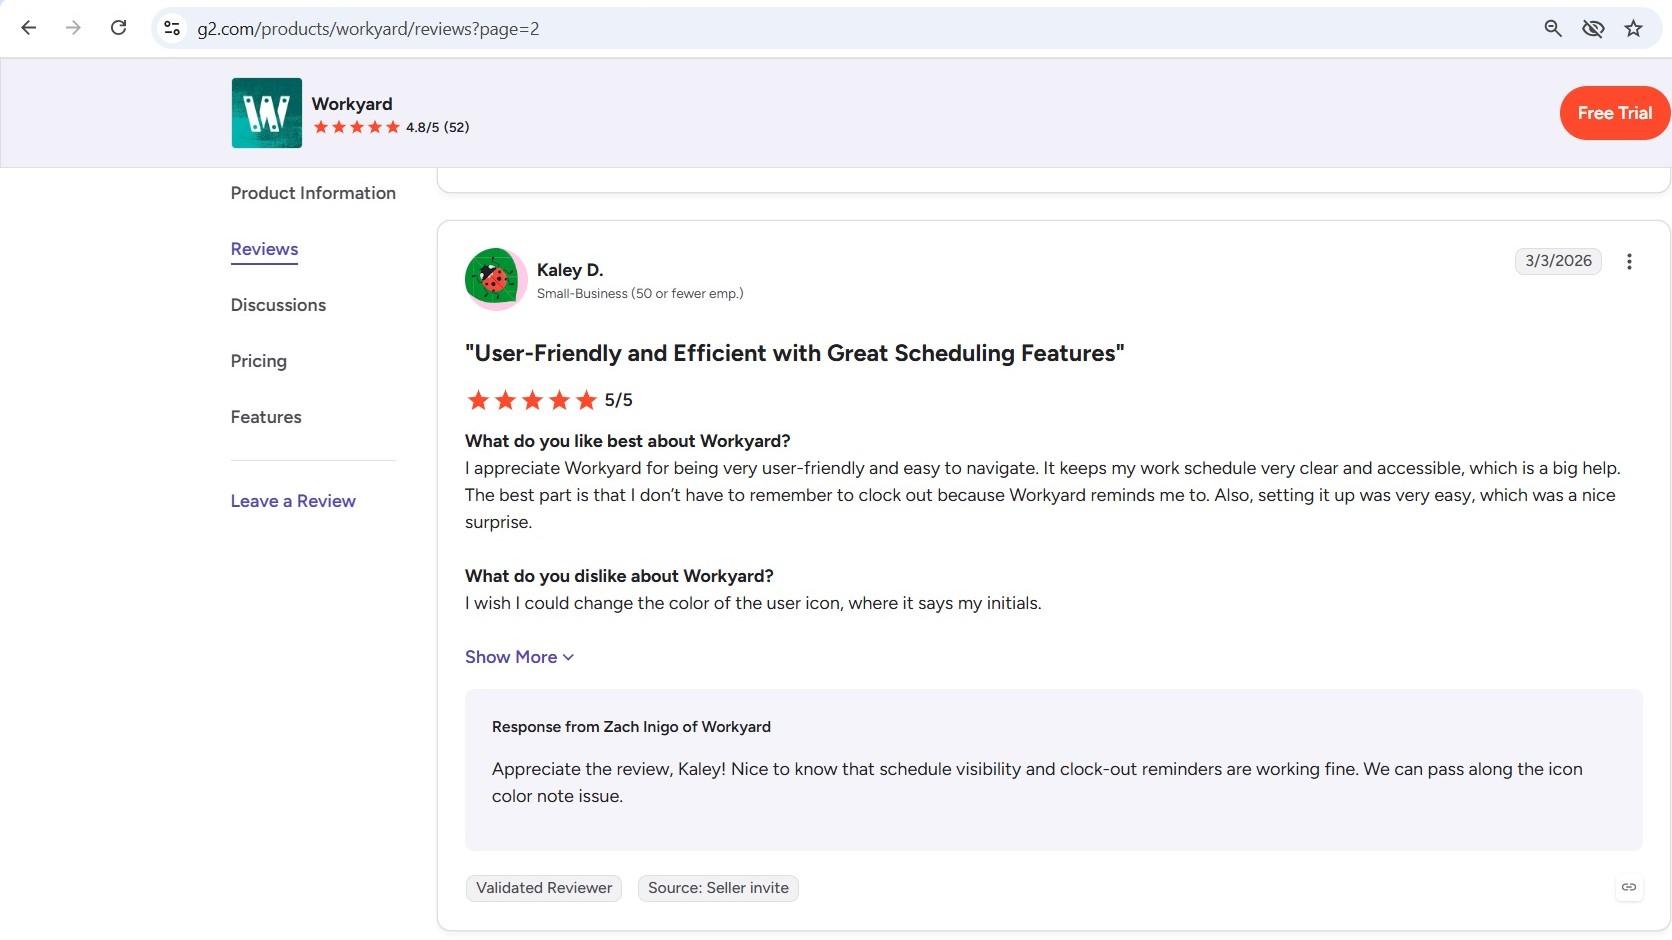Go back to the previous page
1672x940 pixels.
click(x=29, y=28)
